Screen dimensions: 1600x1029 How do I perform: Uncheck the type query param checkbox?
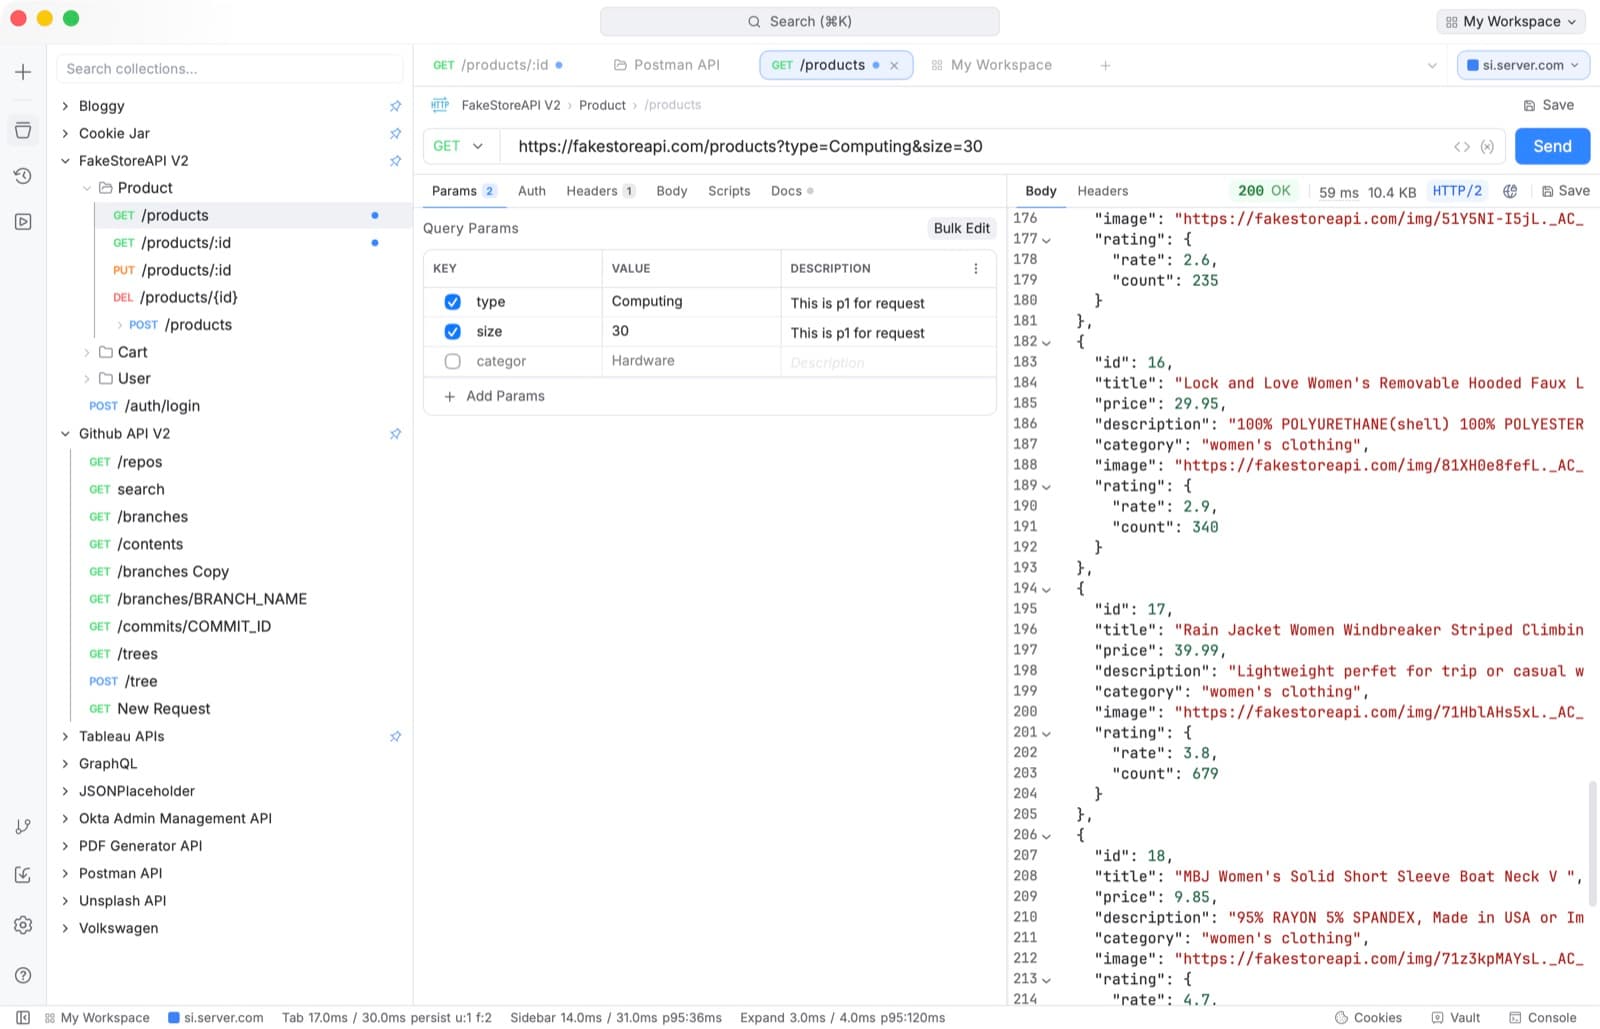point(452,302)
